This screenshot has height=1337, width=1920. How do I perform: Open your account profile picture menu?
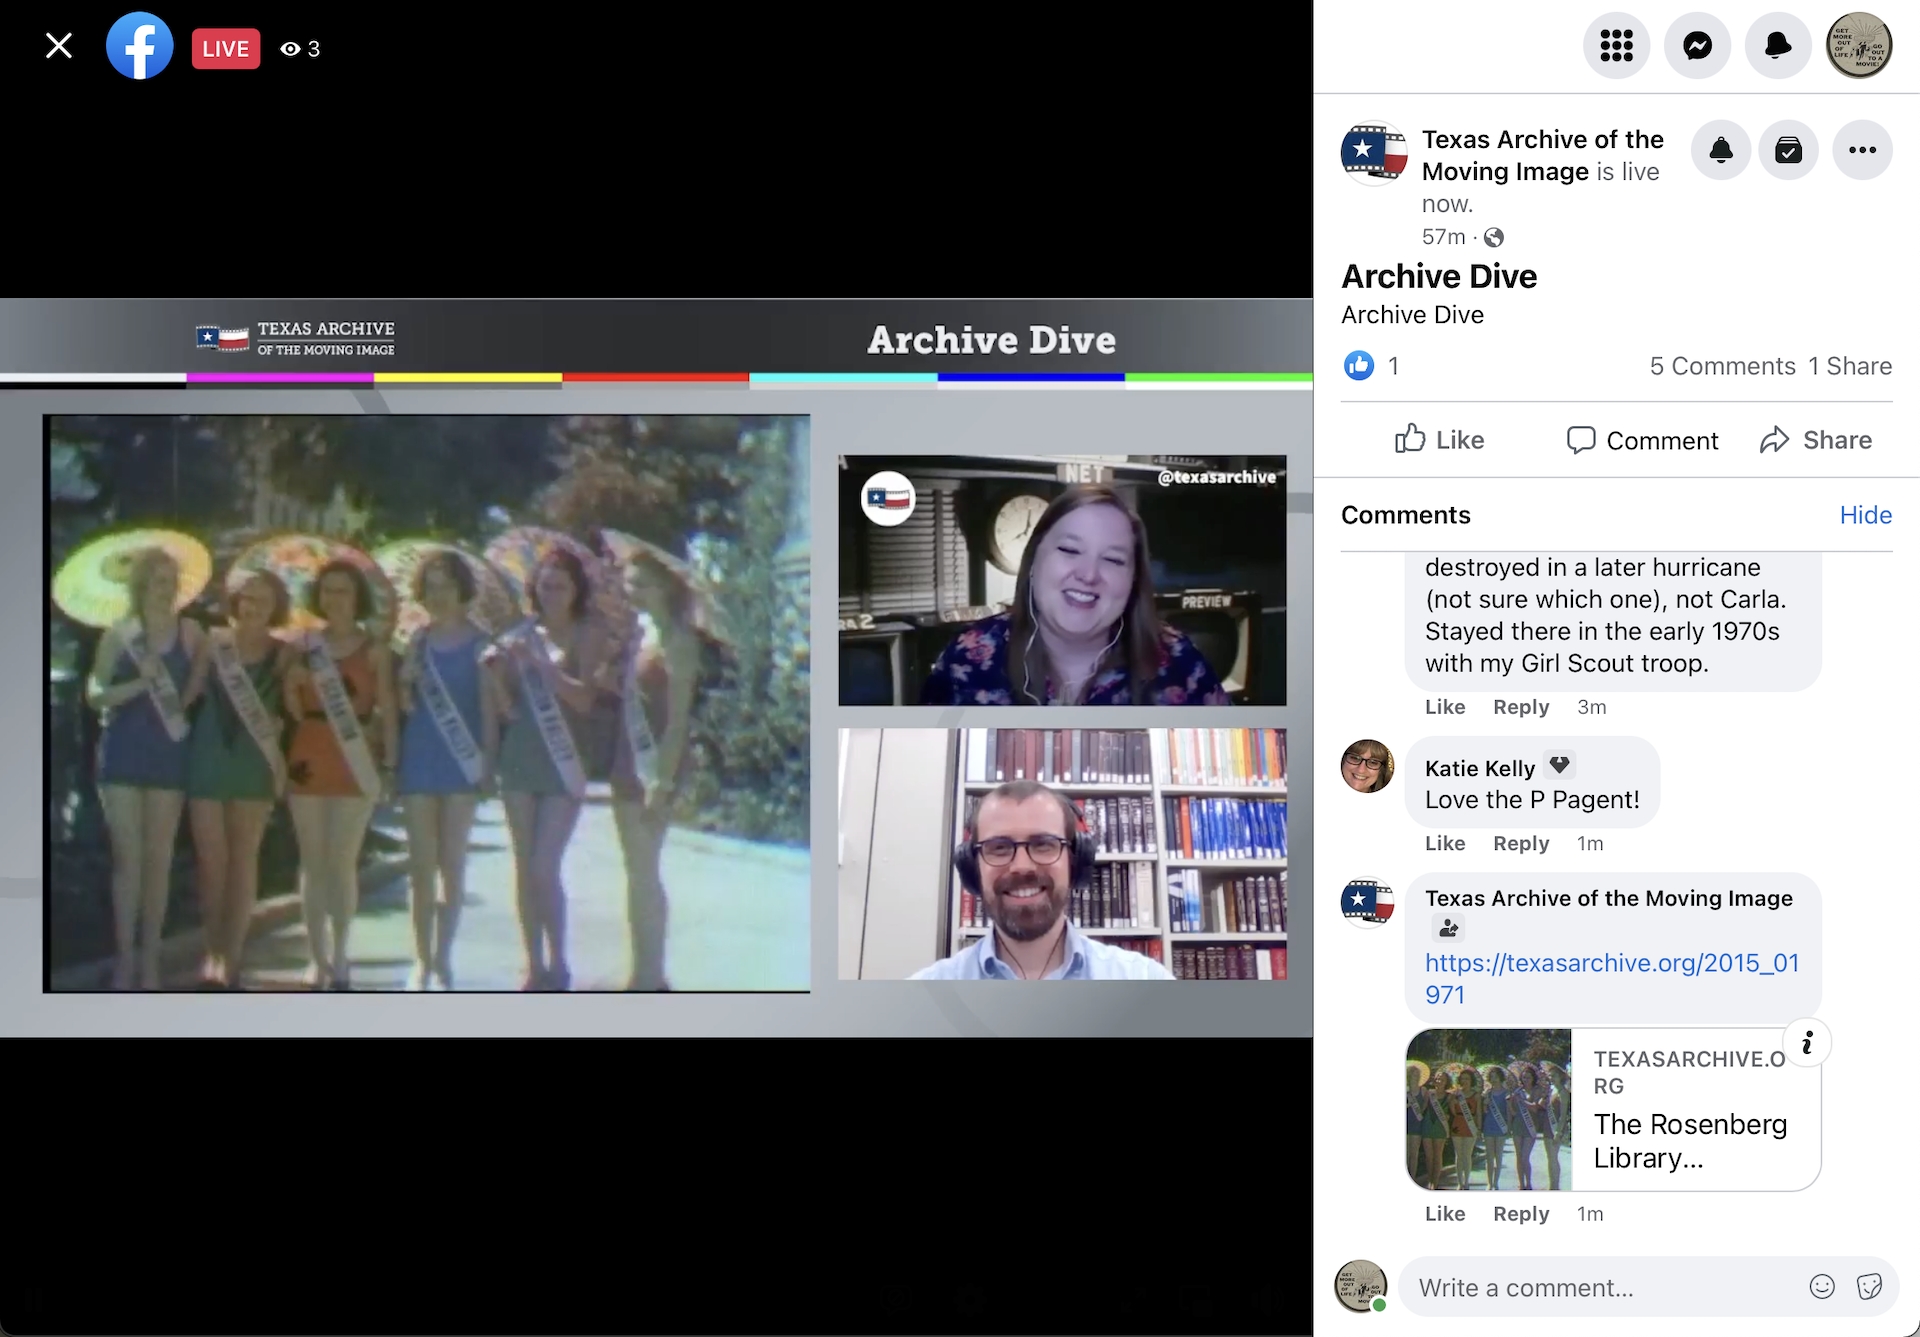pos(1859,46)
